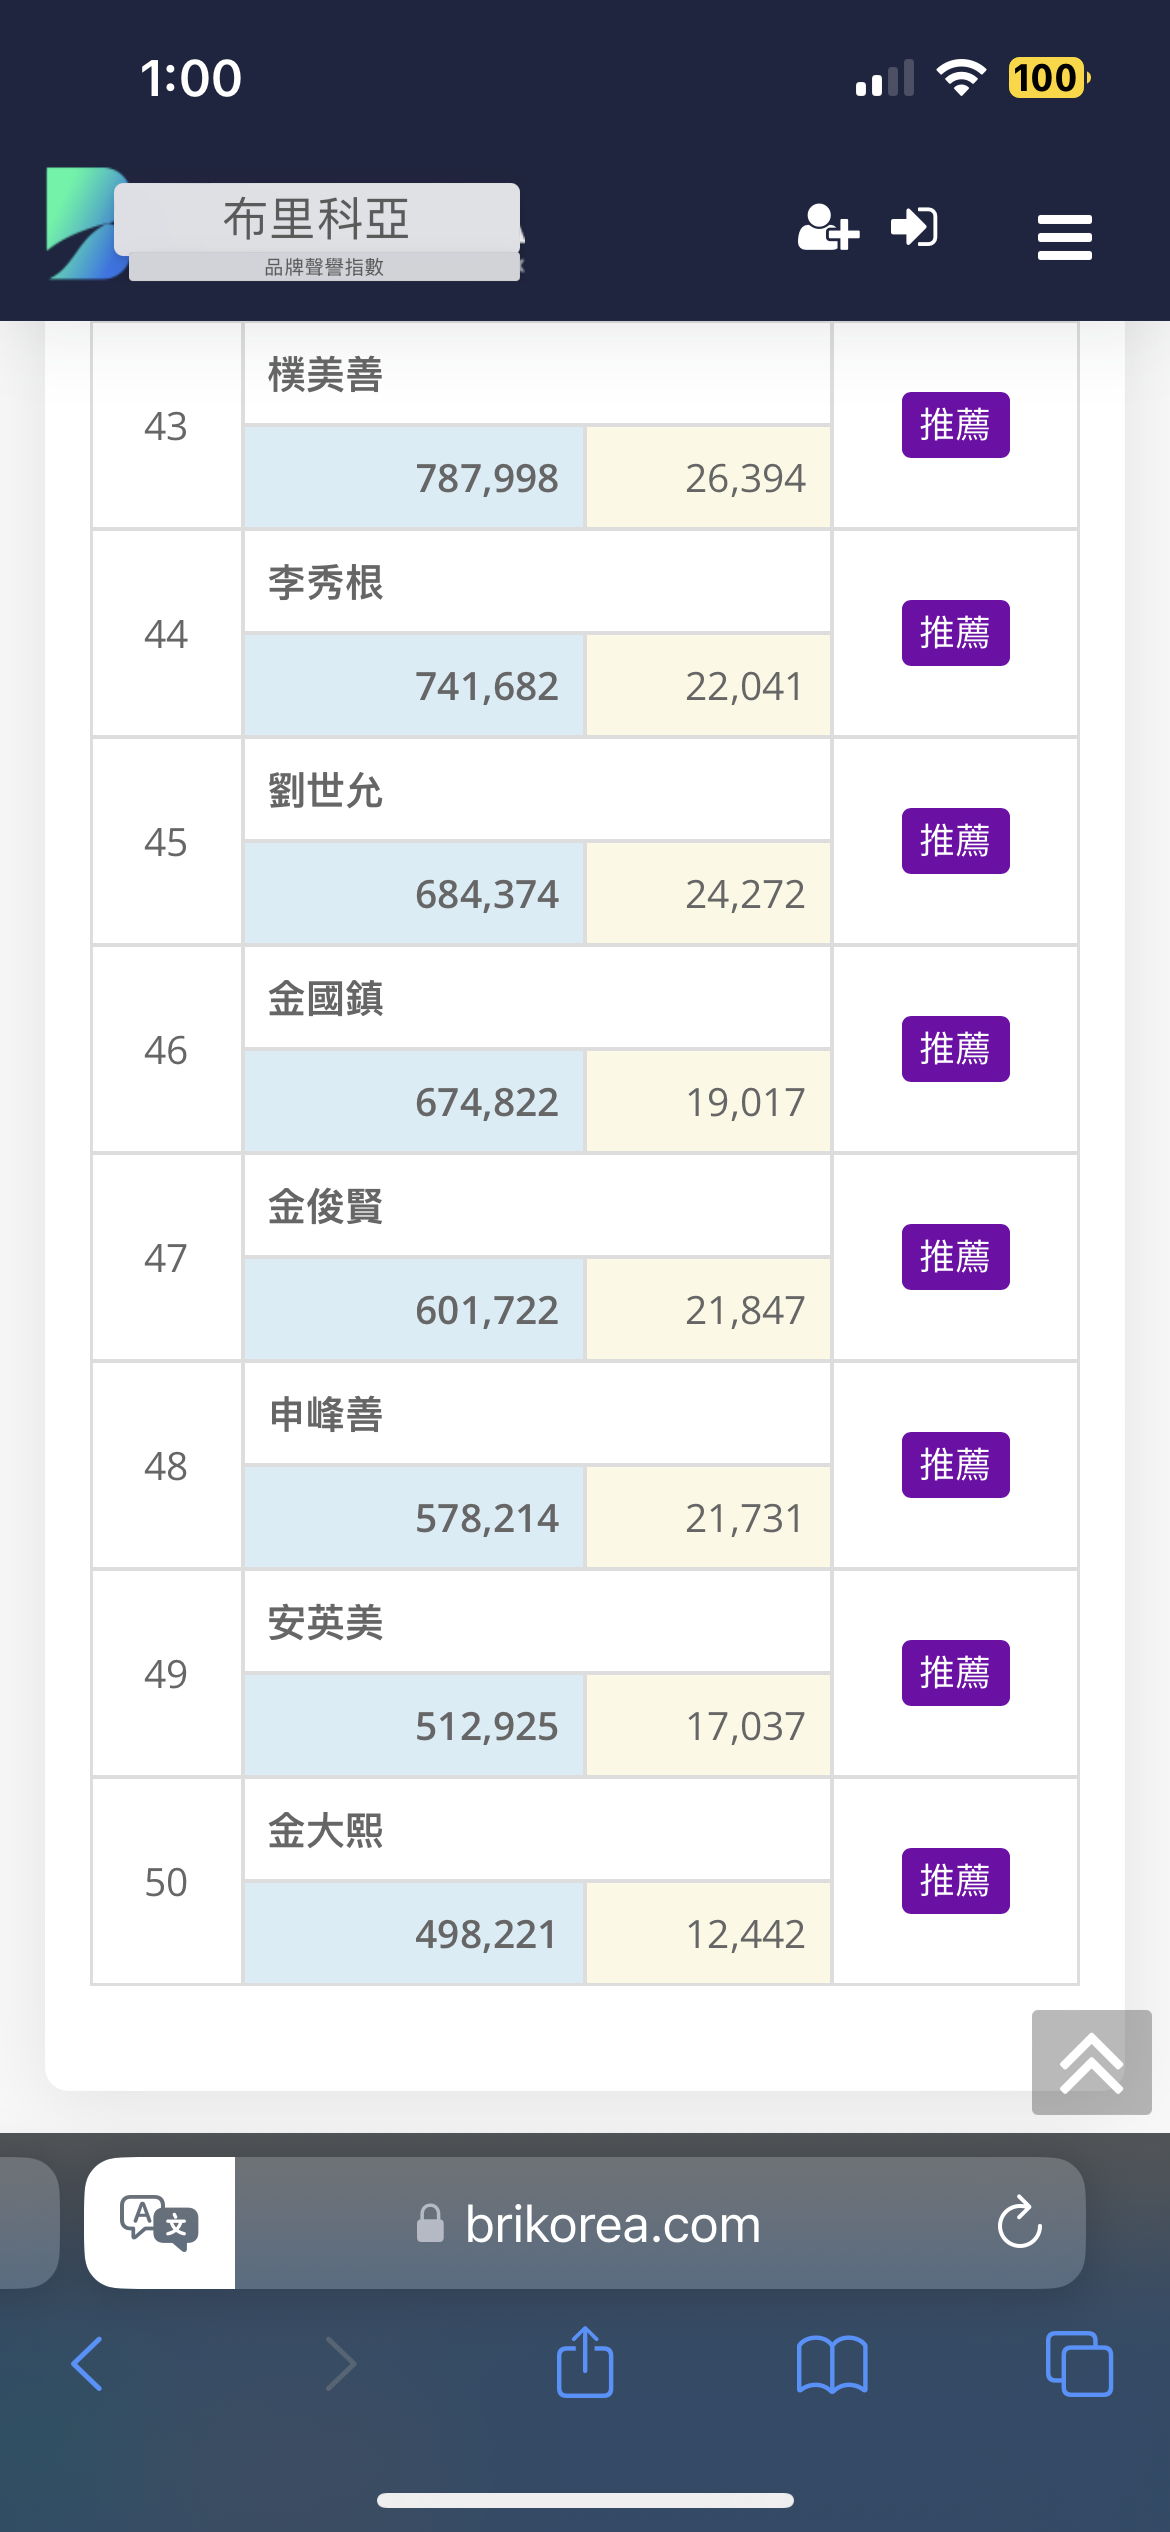The image size is (1170, 2532).
Task: Recommend rank 43 樸美善
Action: coord(955,425)
